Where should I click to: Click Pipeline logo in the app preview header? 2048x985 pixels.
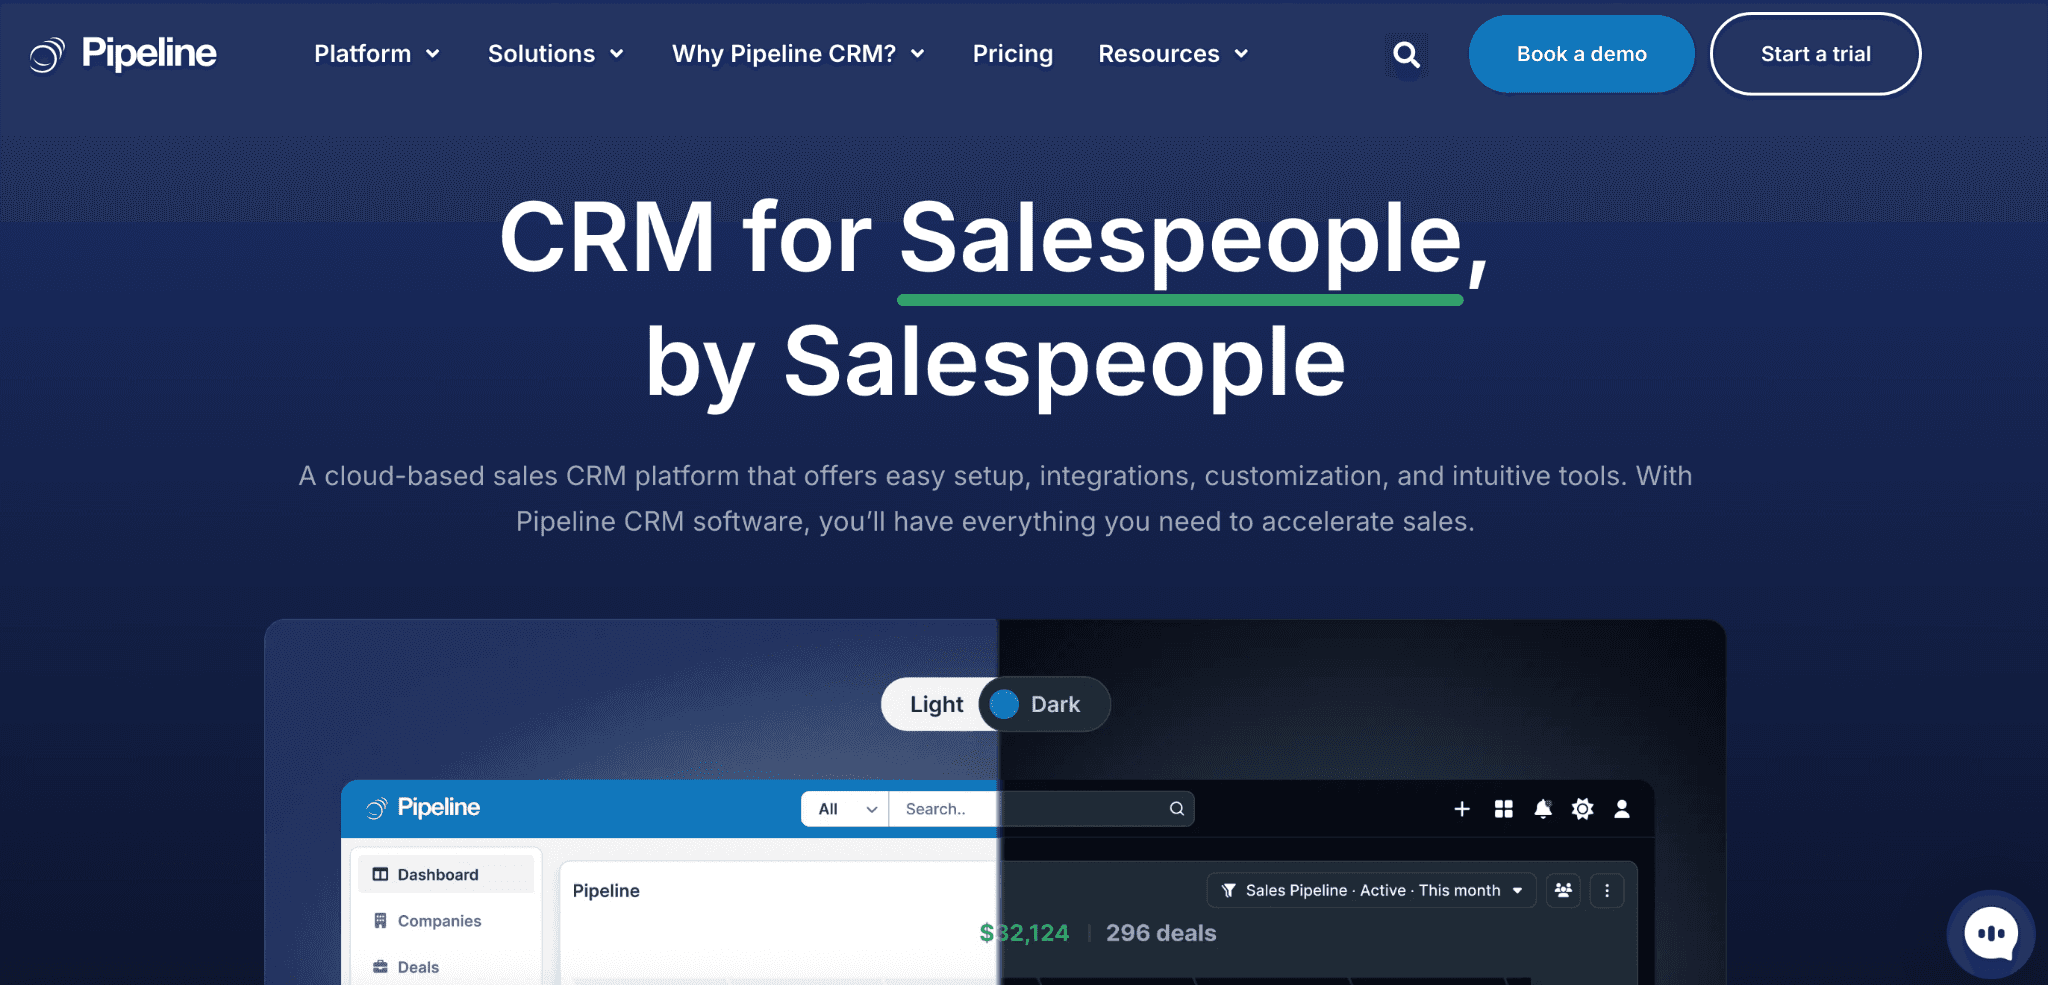point(423,808)
